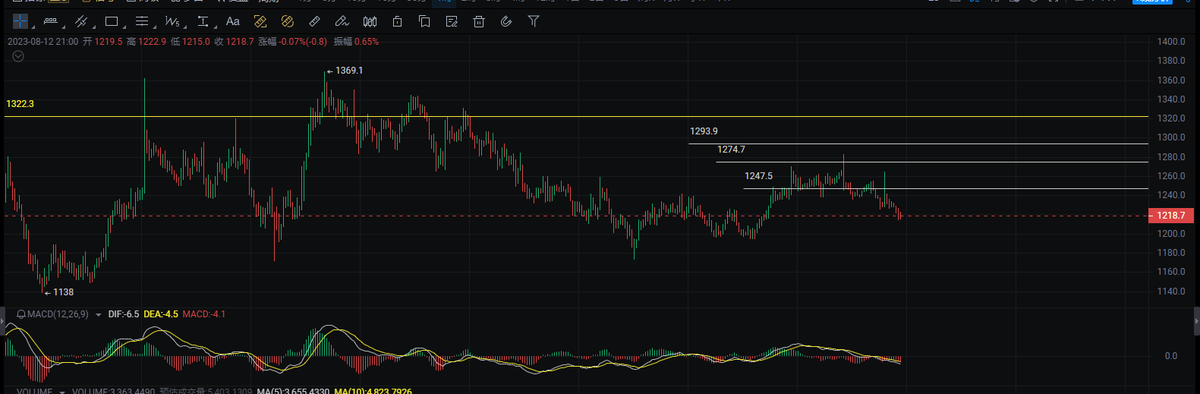The image size is (1200, 394).
Task: Expand the left side panel handle
Action: pos(3,320)
